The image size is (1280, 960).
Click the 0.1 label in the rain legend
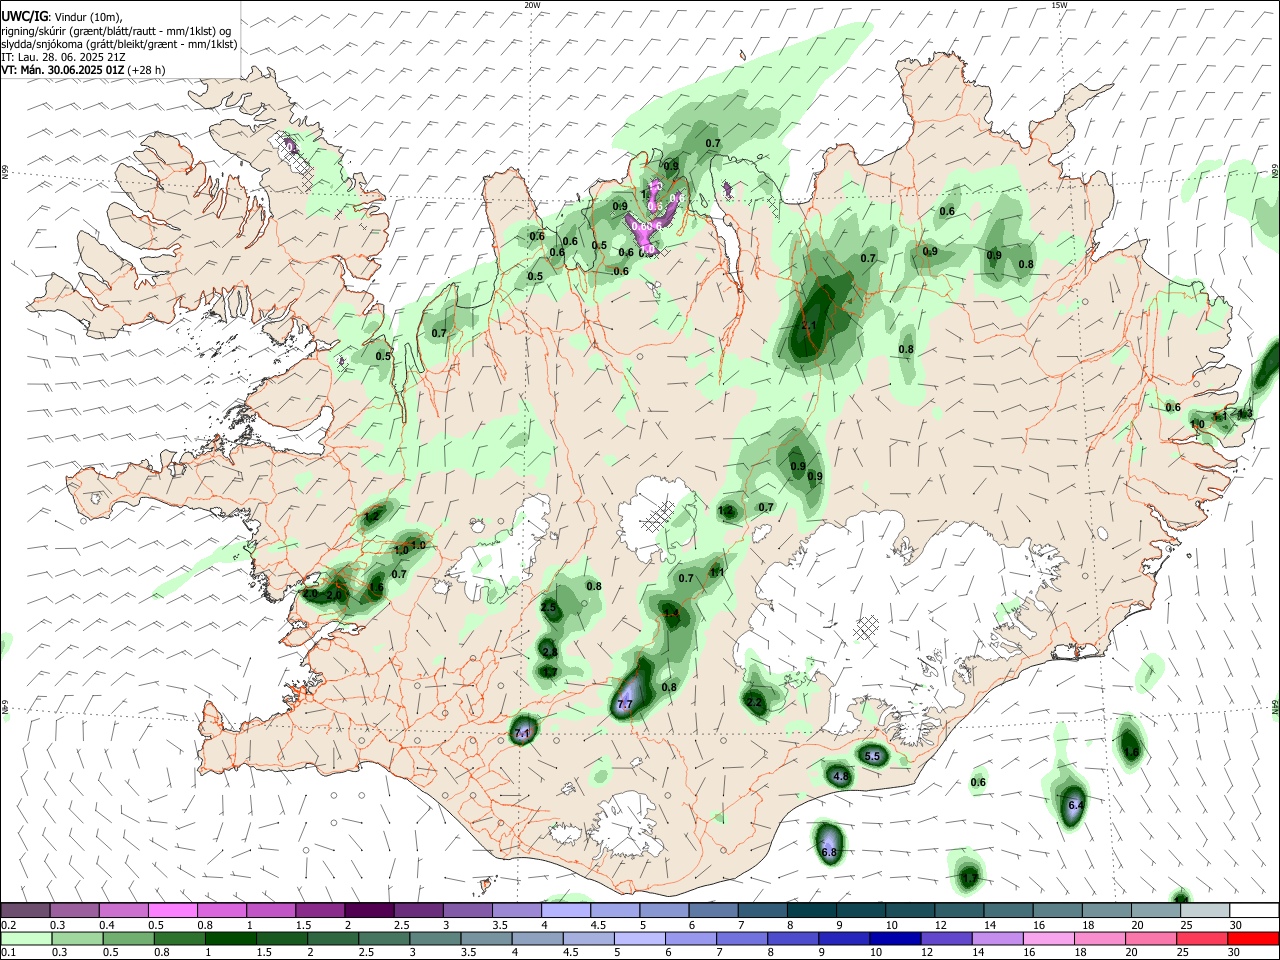8,952
